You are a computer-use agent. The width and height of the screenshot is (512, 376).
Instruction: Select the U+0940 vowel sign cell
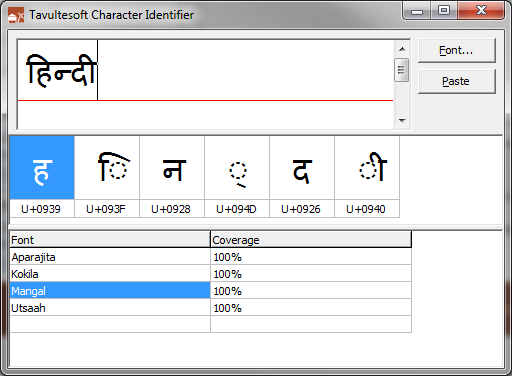click(x=367, y=177)
